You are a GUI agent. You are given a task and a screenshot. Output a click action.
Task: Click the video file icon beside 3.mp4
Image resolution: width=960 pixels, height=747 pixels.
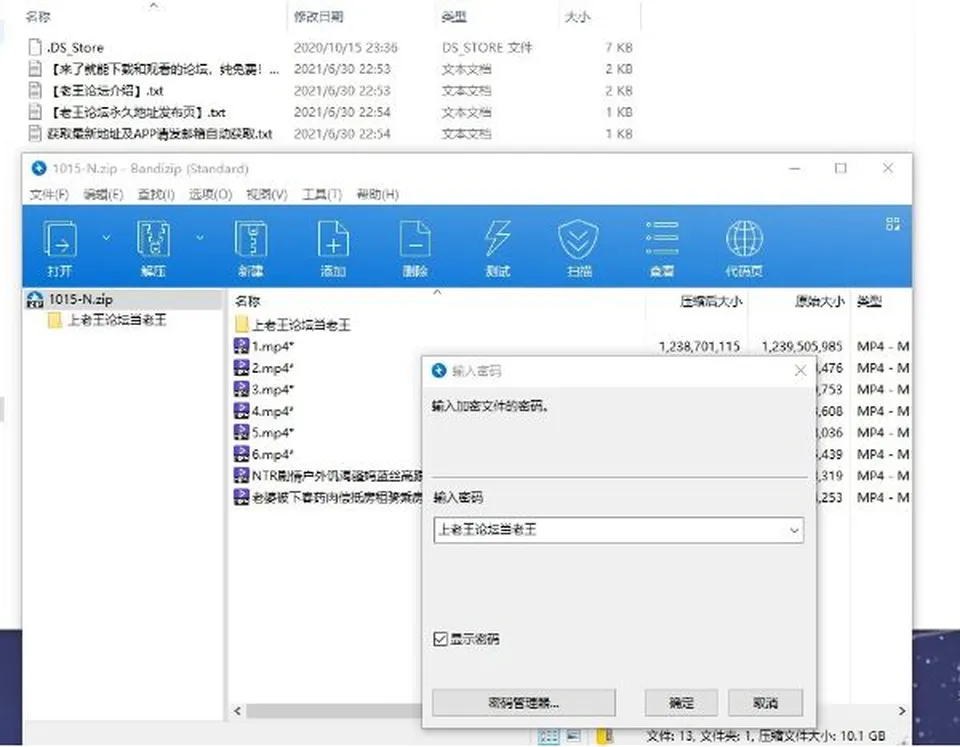pyautogui.click(x=241, y=389)
